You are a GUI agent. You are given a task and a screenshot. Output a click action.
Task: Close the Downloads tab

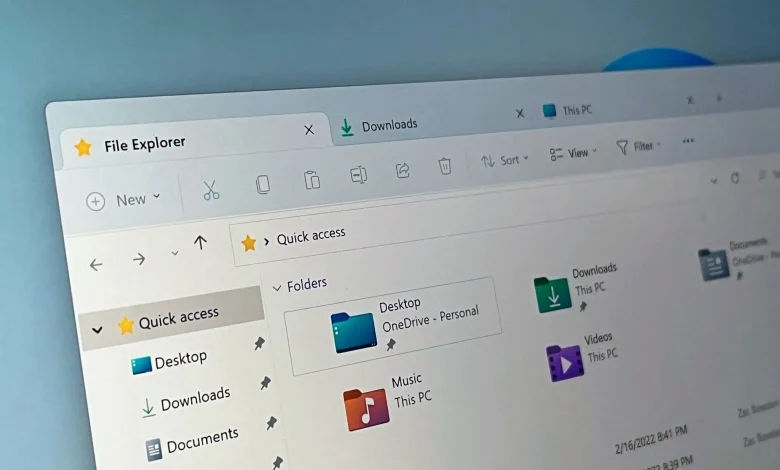520,113
